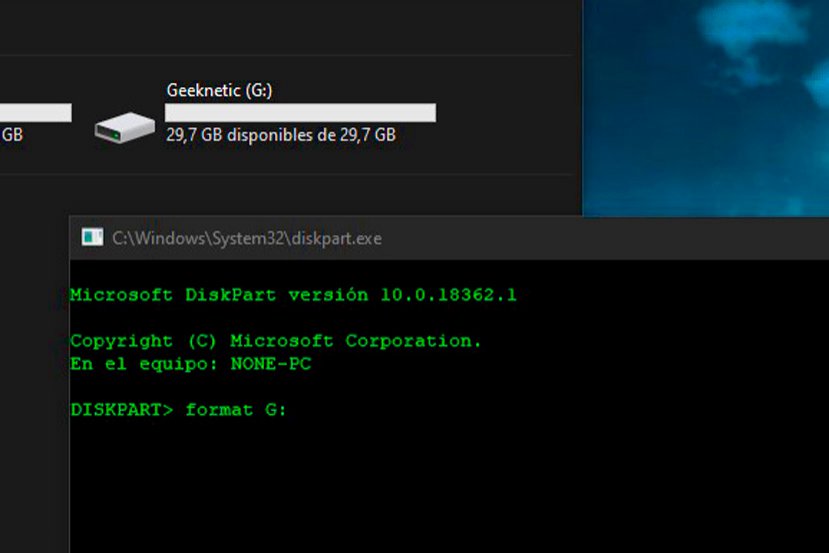Screen dimensions: 829x553
Task: Click the Geeknetic (G:) drive label
Action: (219, 90)
